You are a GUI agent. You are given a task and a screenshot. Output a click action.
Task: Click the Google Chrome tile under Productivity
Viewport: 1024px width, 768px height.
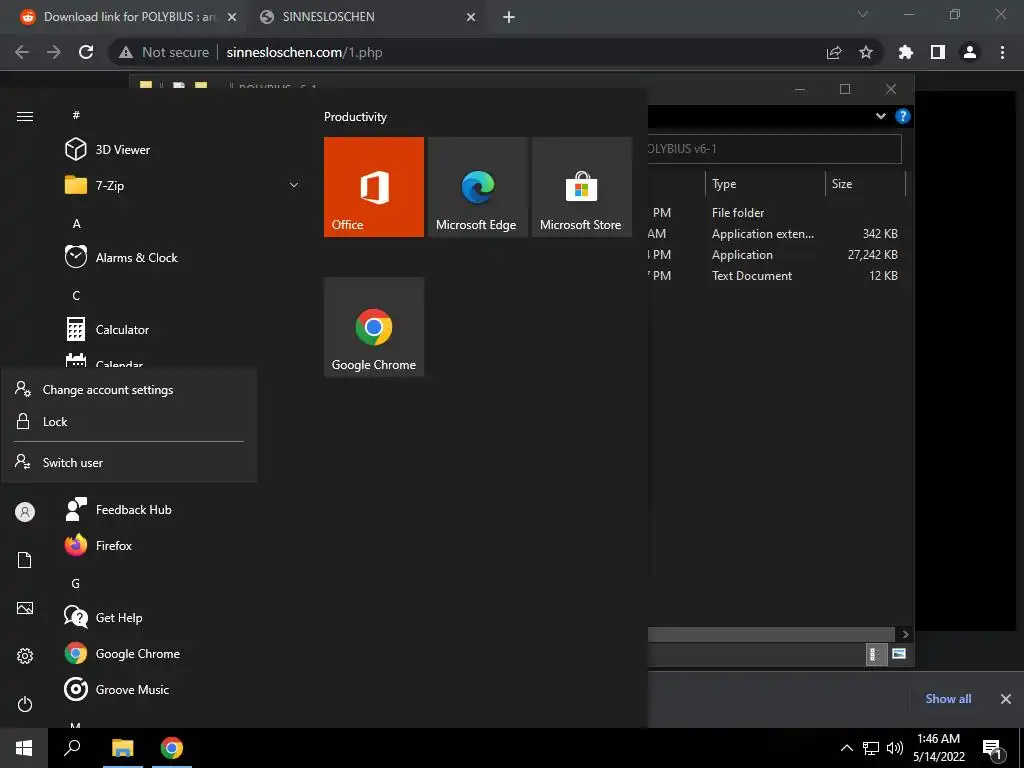click(374, 327)
